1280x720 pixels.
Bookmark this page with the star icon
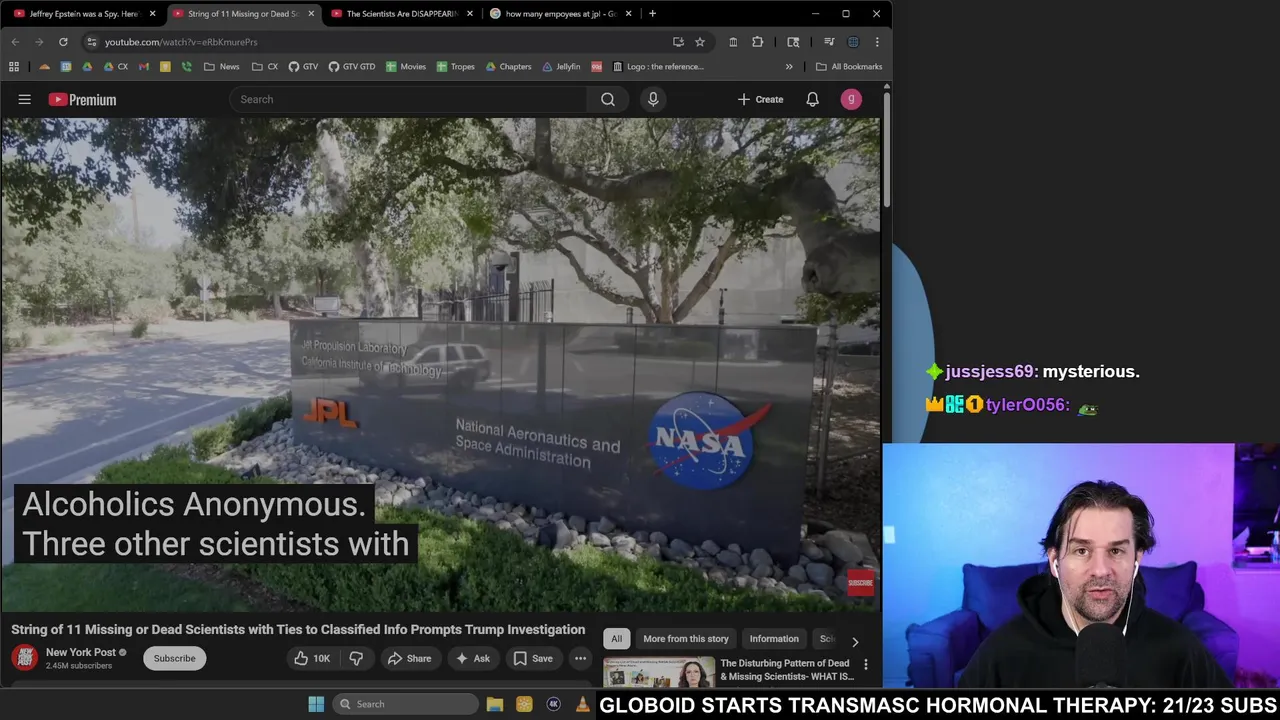click(700, 42)
